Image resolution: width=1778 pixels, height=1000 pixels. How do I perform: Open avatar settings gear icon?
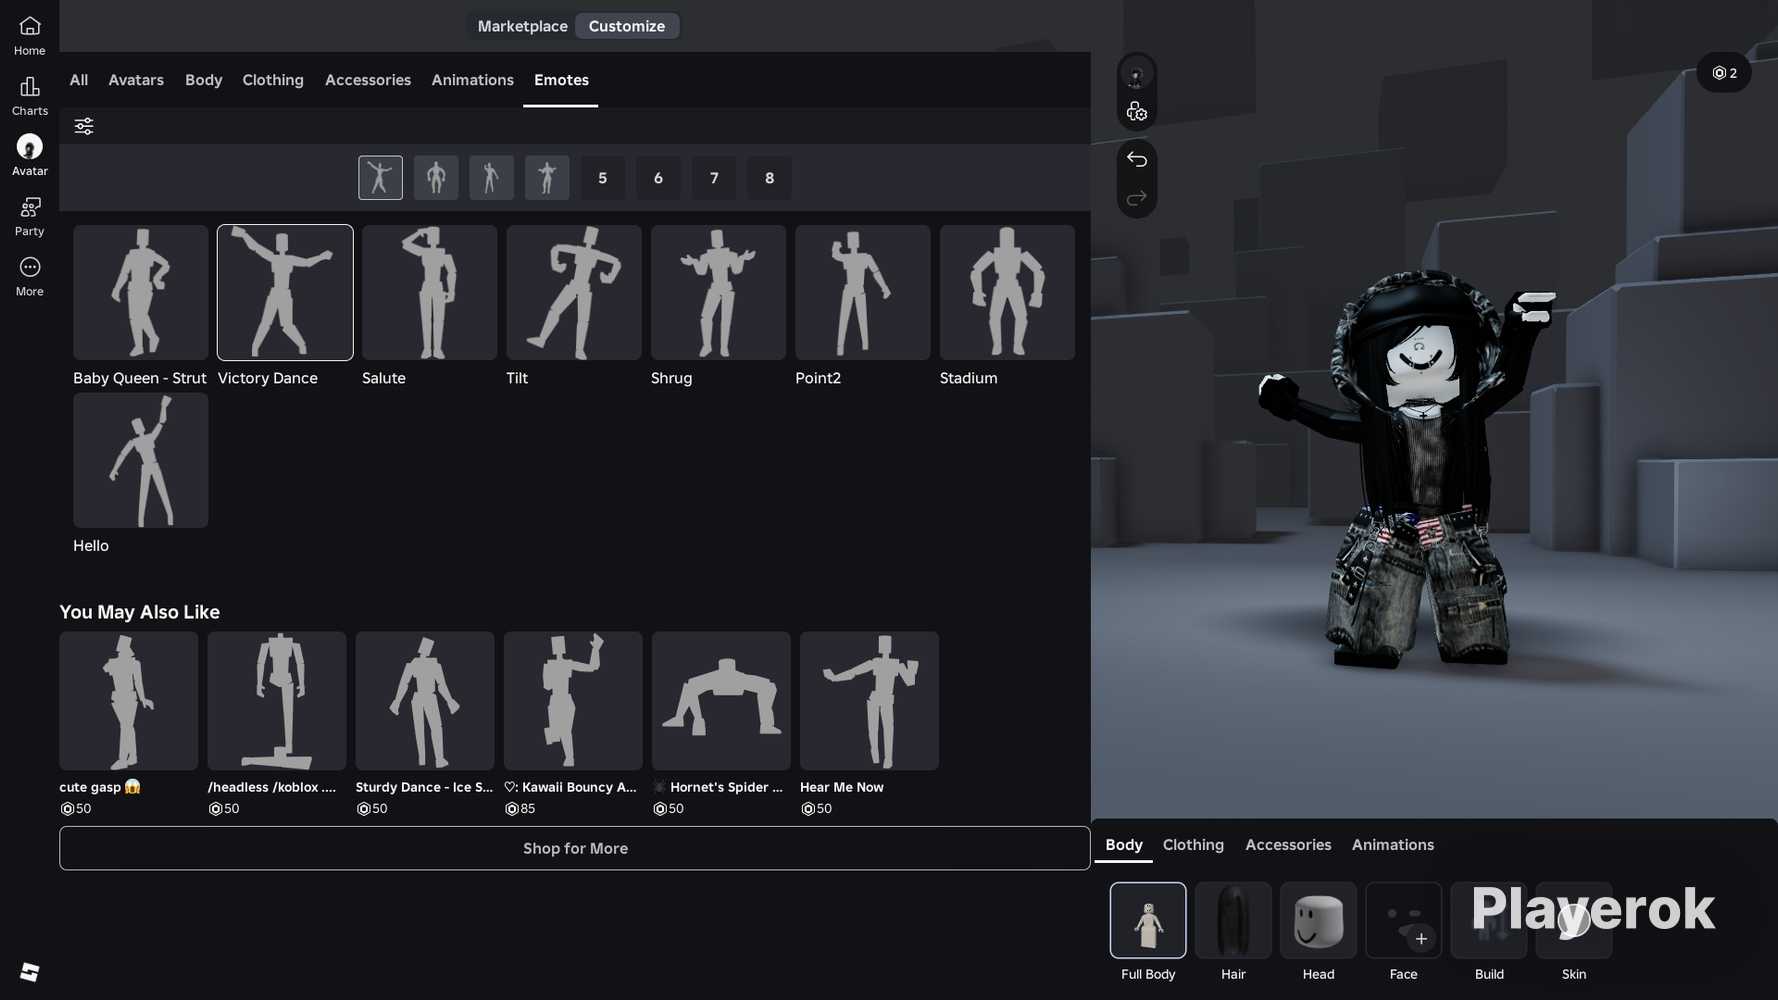pyautogui.click(x=1136, y=112)
